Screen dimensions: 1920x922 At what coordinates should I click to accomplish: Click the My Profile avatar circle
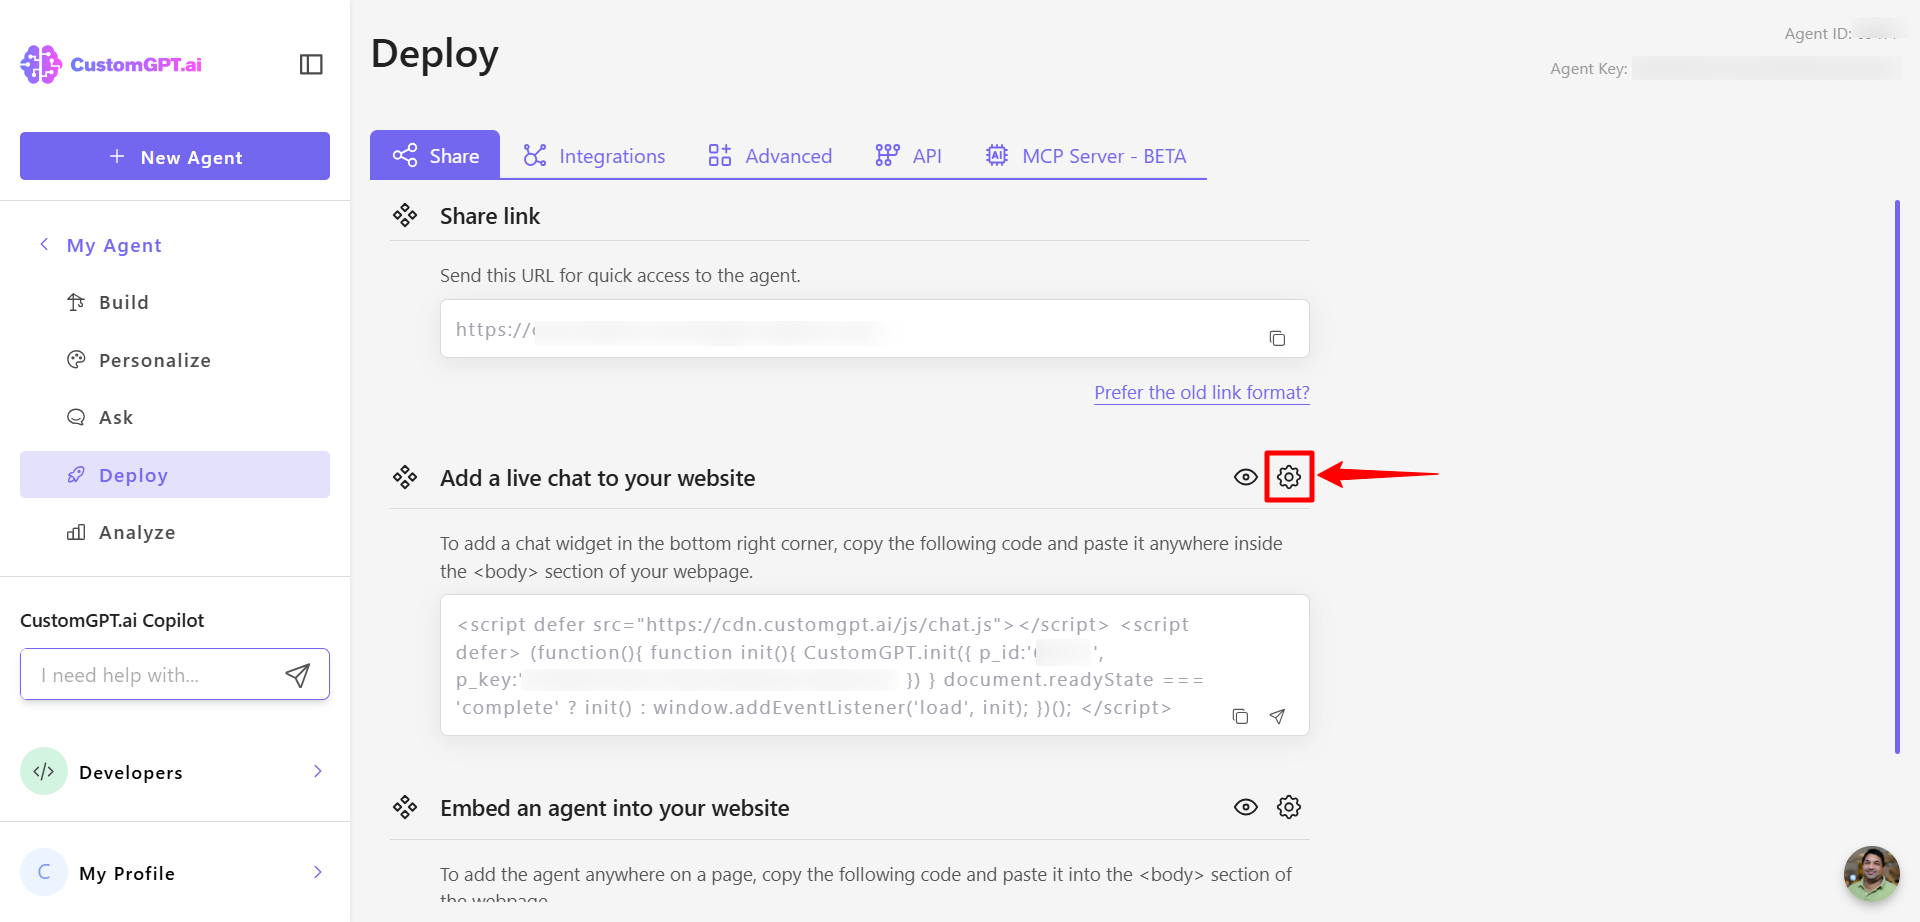[x=44, y=872]
